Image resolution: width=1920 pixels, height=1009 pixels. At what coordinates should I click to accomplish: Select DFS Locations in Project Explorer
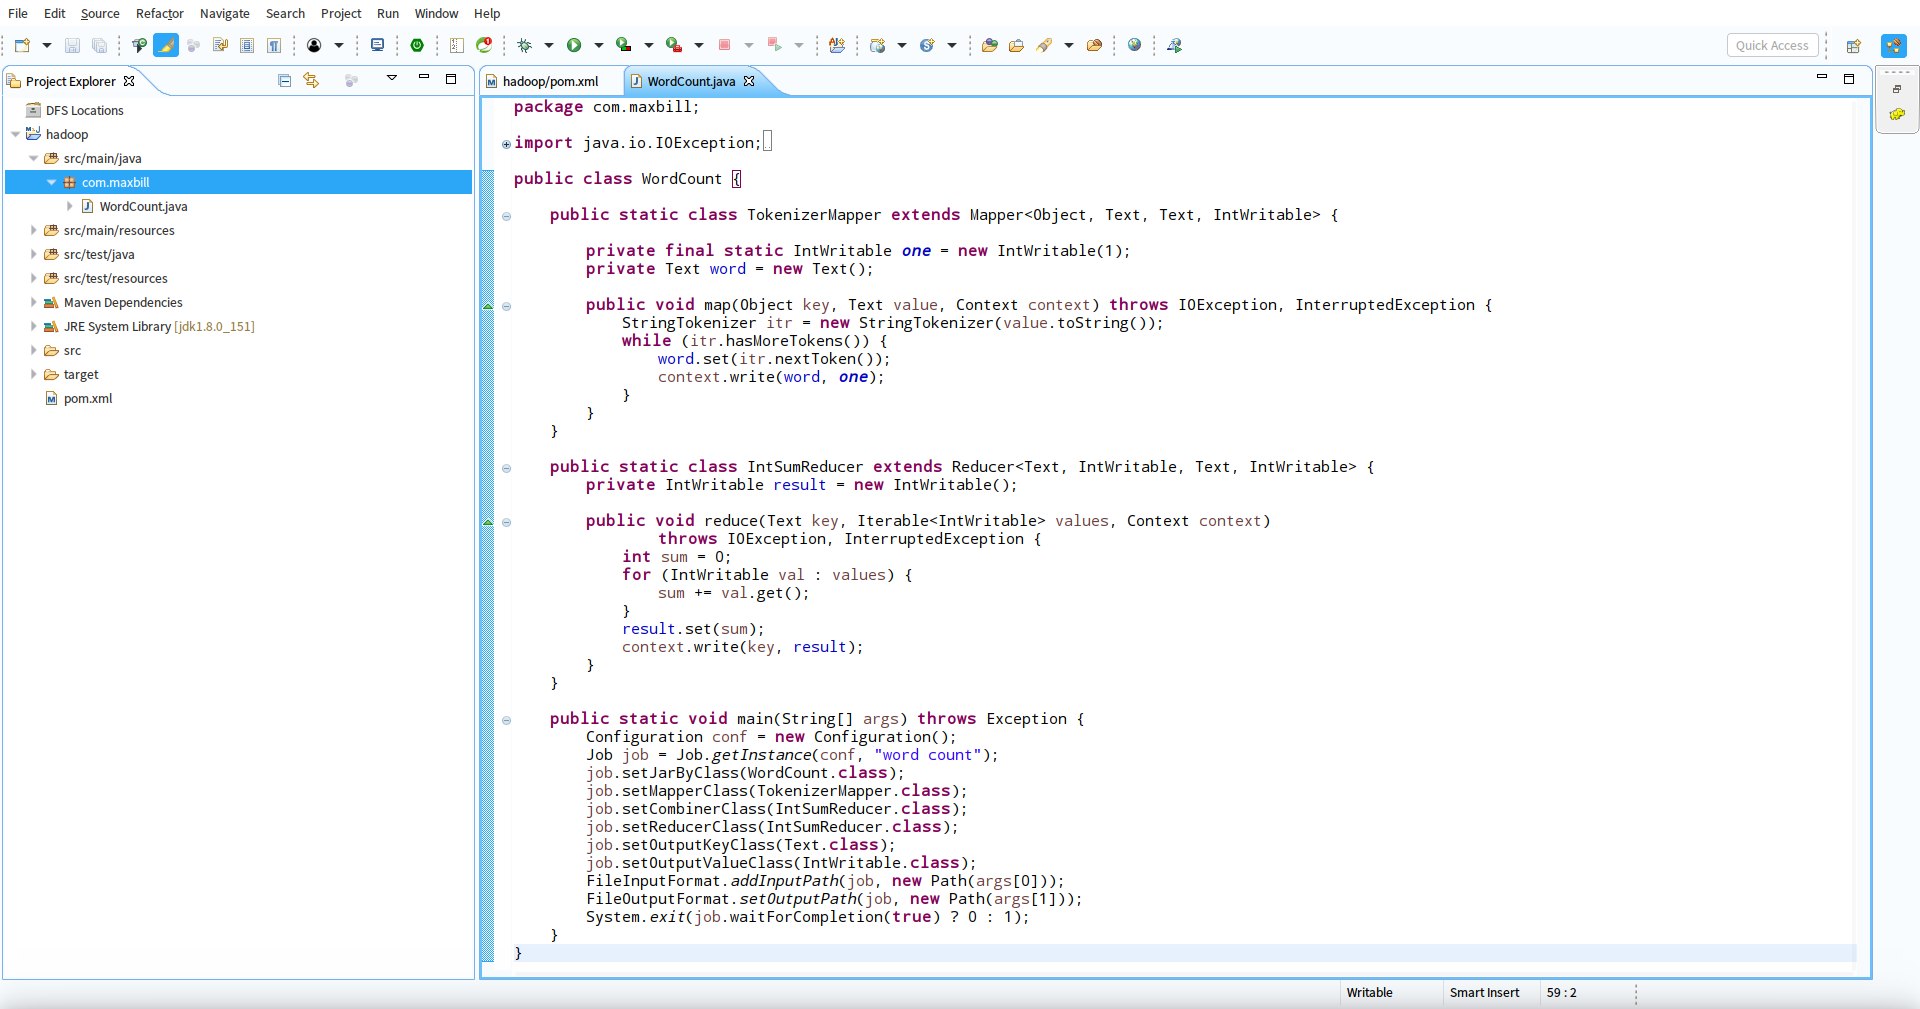click(x=85, y=110)
